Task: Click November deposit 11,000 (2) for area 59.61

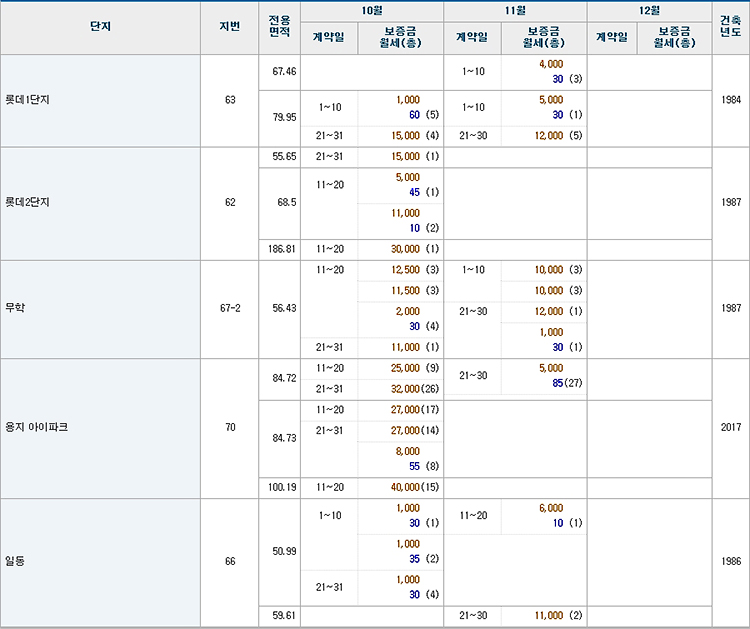Action: click(558, 616)
